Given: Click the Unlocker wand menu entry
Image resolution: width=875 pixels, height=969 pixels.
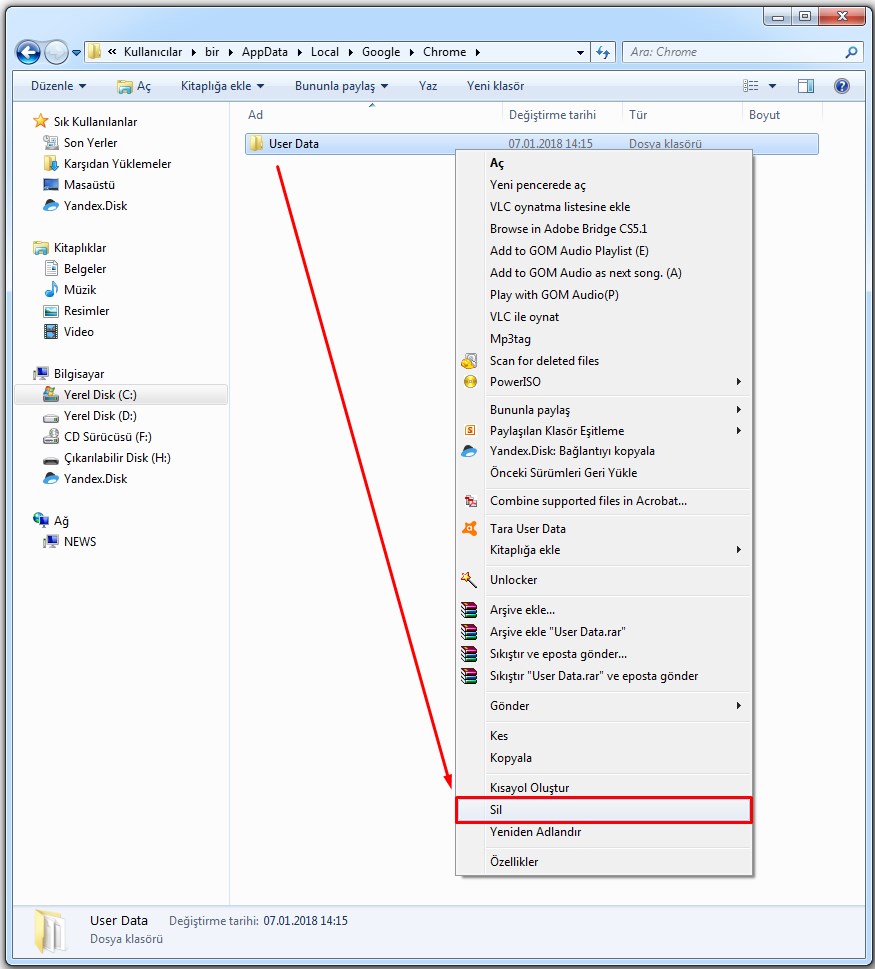Looking at the screenshot, I should pyautogui.click(x=513, y=580).
